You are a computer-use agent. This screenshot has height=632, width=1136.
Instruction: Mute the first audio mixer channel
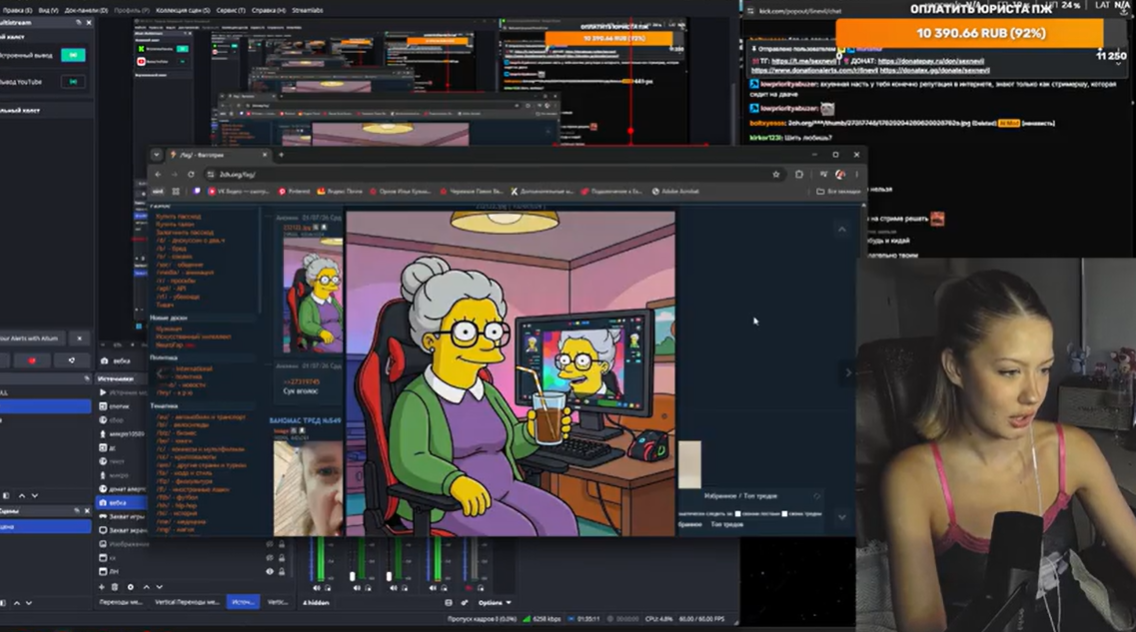[x=317, y=588]
